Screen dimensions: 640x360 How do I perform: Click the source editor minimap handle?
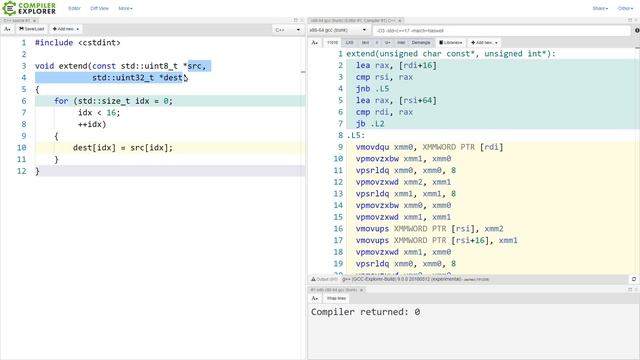(303, 72)
